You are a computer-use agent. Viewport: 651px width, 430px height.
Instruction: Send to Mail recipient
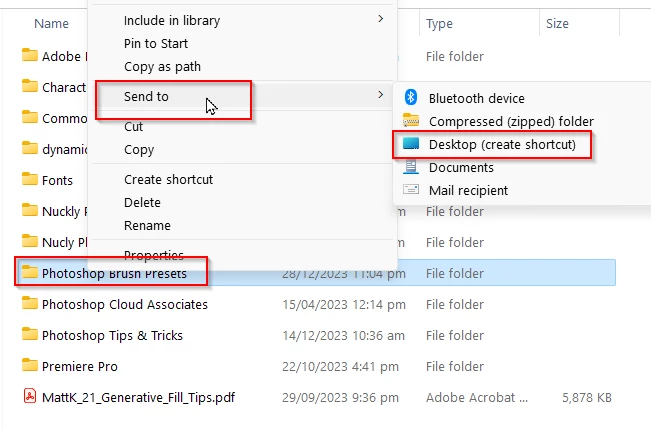468,191
